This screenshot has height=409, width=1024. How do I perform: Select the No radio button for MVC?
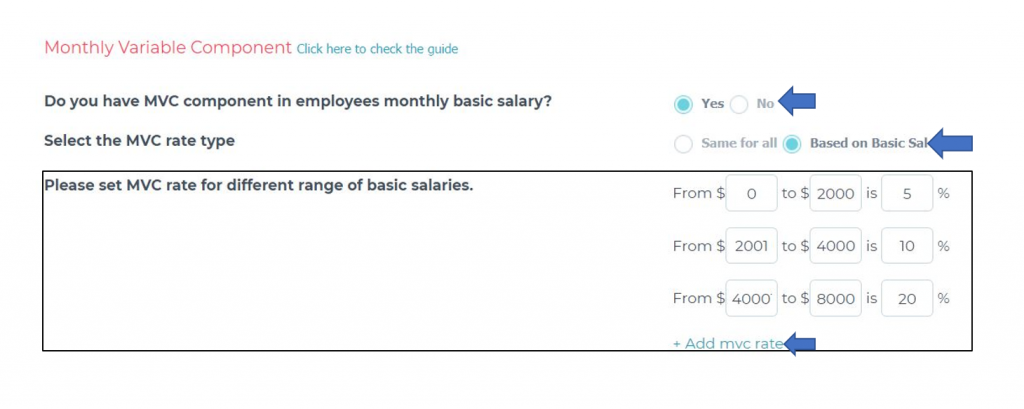click(x=739, y=104)
